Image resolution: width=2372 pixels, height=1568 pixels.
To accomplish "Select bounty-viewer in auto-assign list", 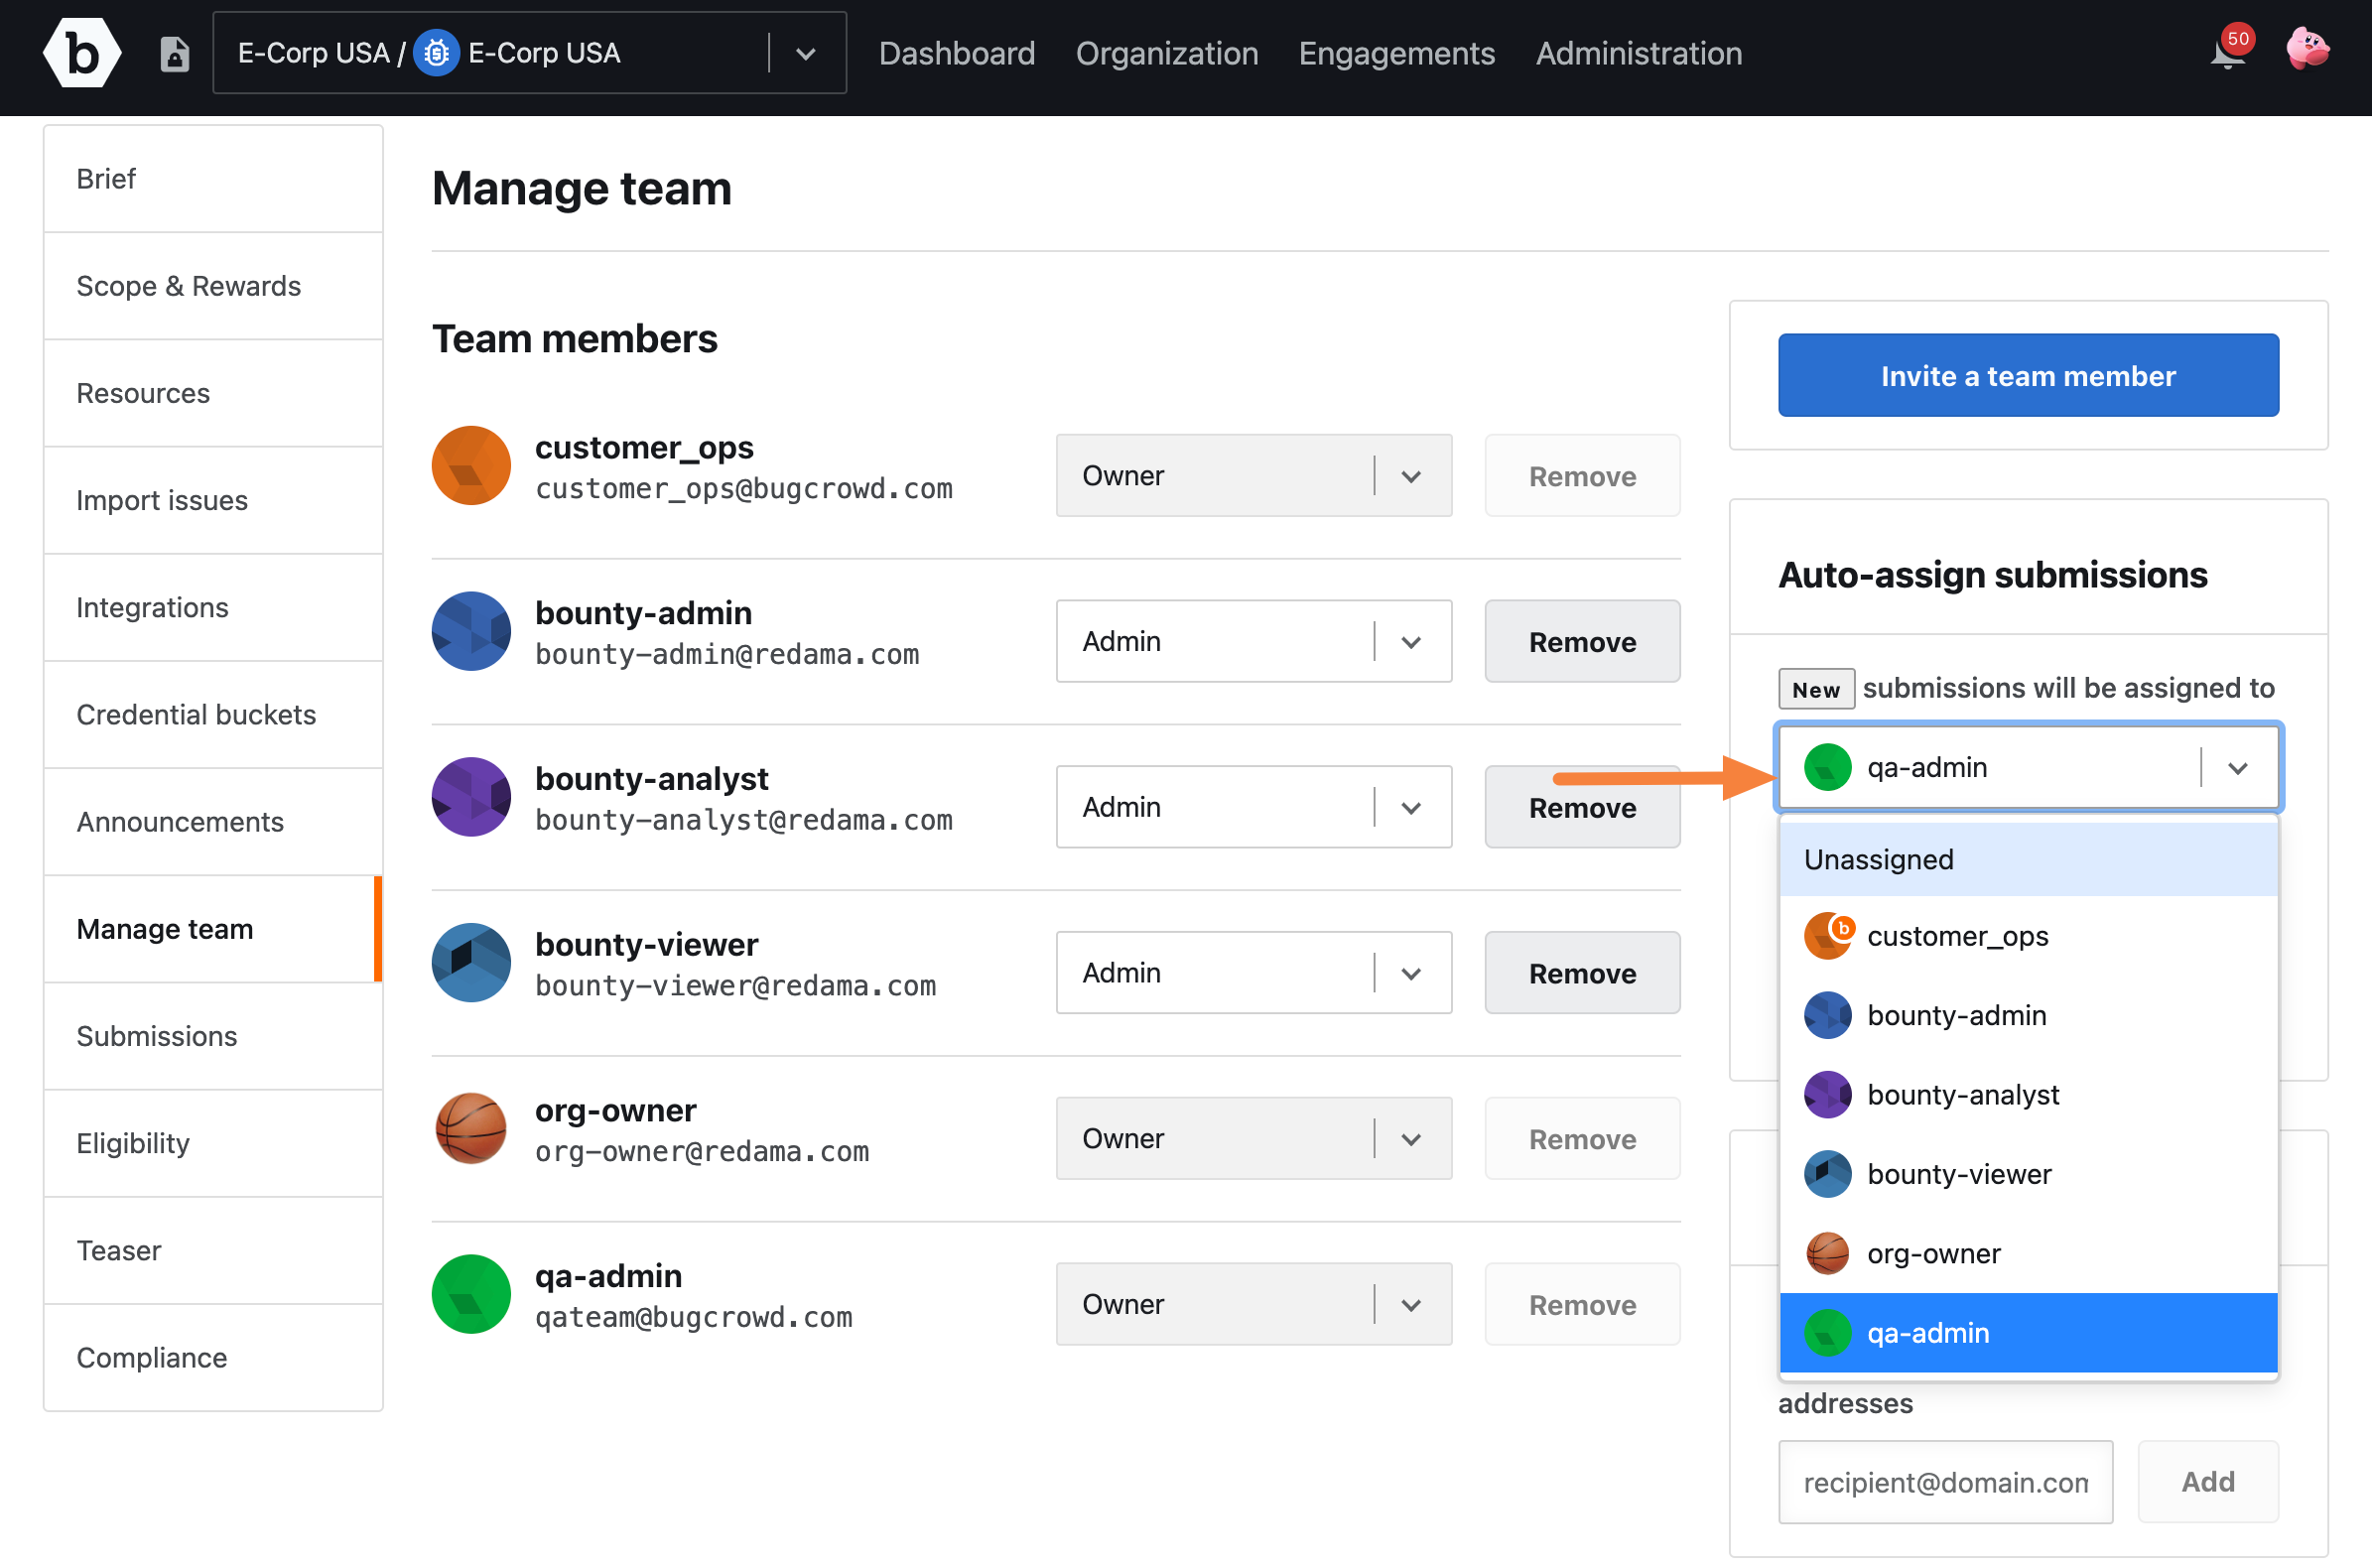I will [x=2028, y=1174].
